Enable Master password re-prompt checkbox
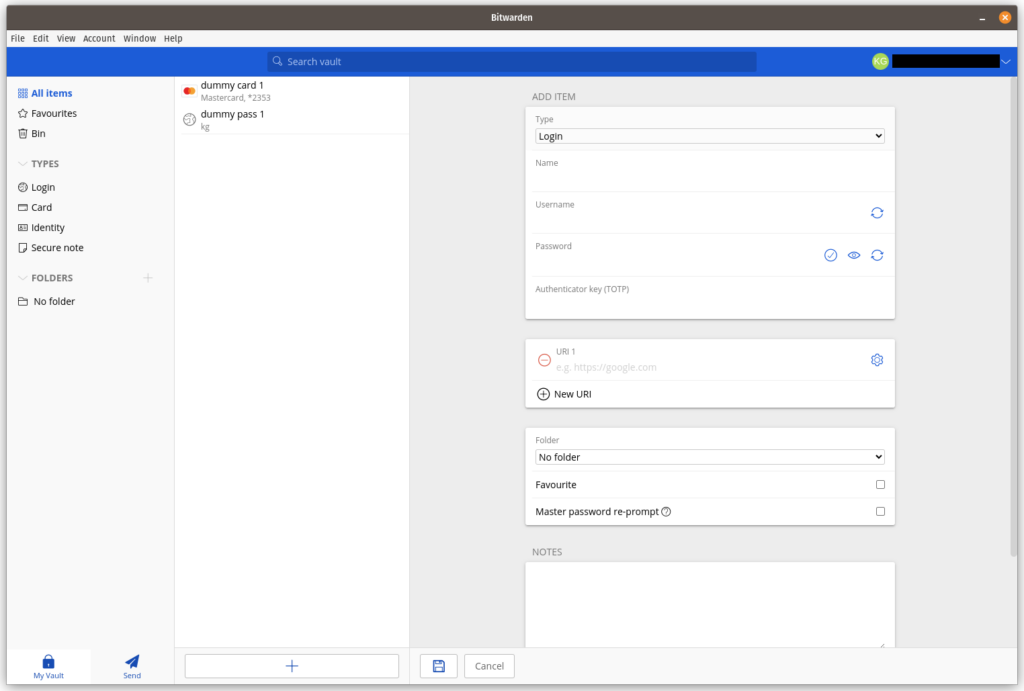Image resolution: width=1024 pixels, height=691 pixels. 880,511
